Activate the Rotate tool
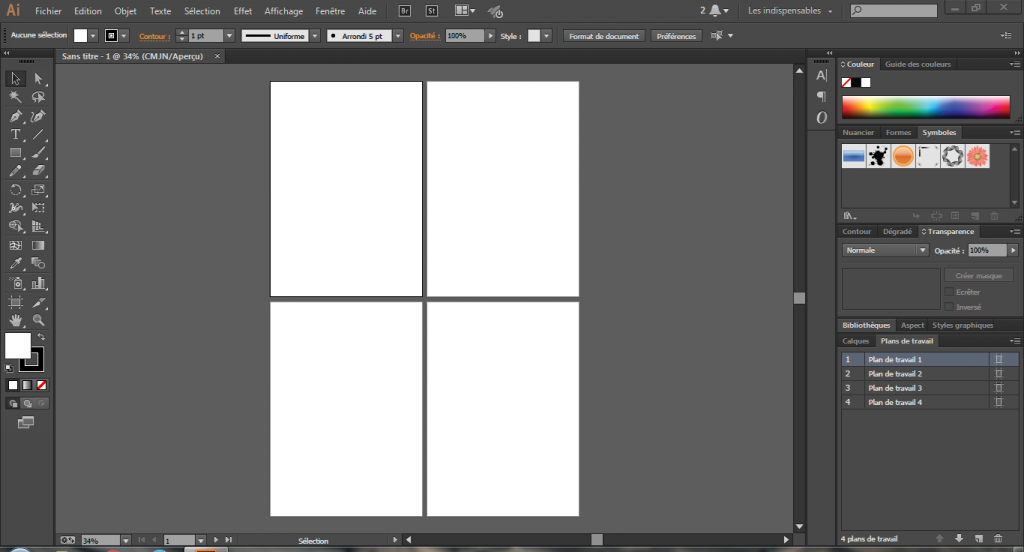Viewport: 1024px width, 552px height. point(15,190)
